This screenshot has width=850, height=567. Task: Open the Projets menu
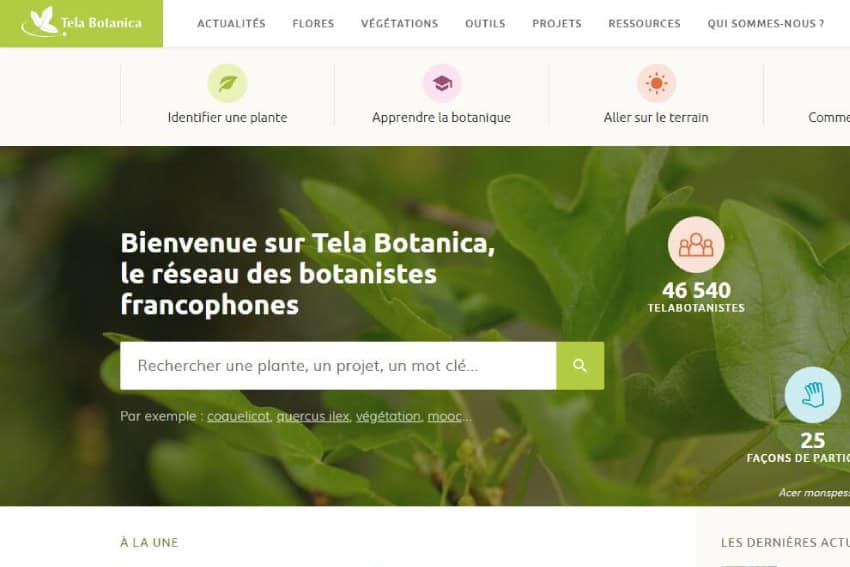[557, 23]
